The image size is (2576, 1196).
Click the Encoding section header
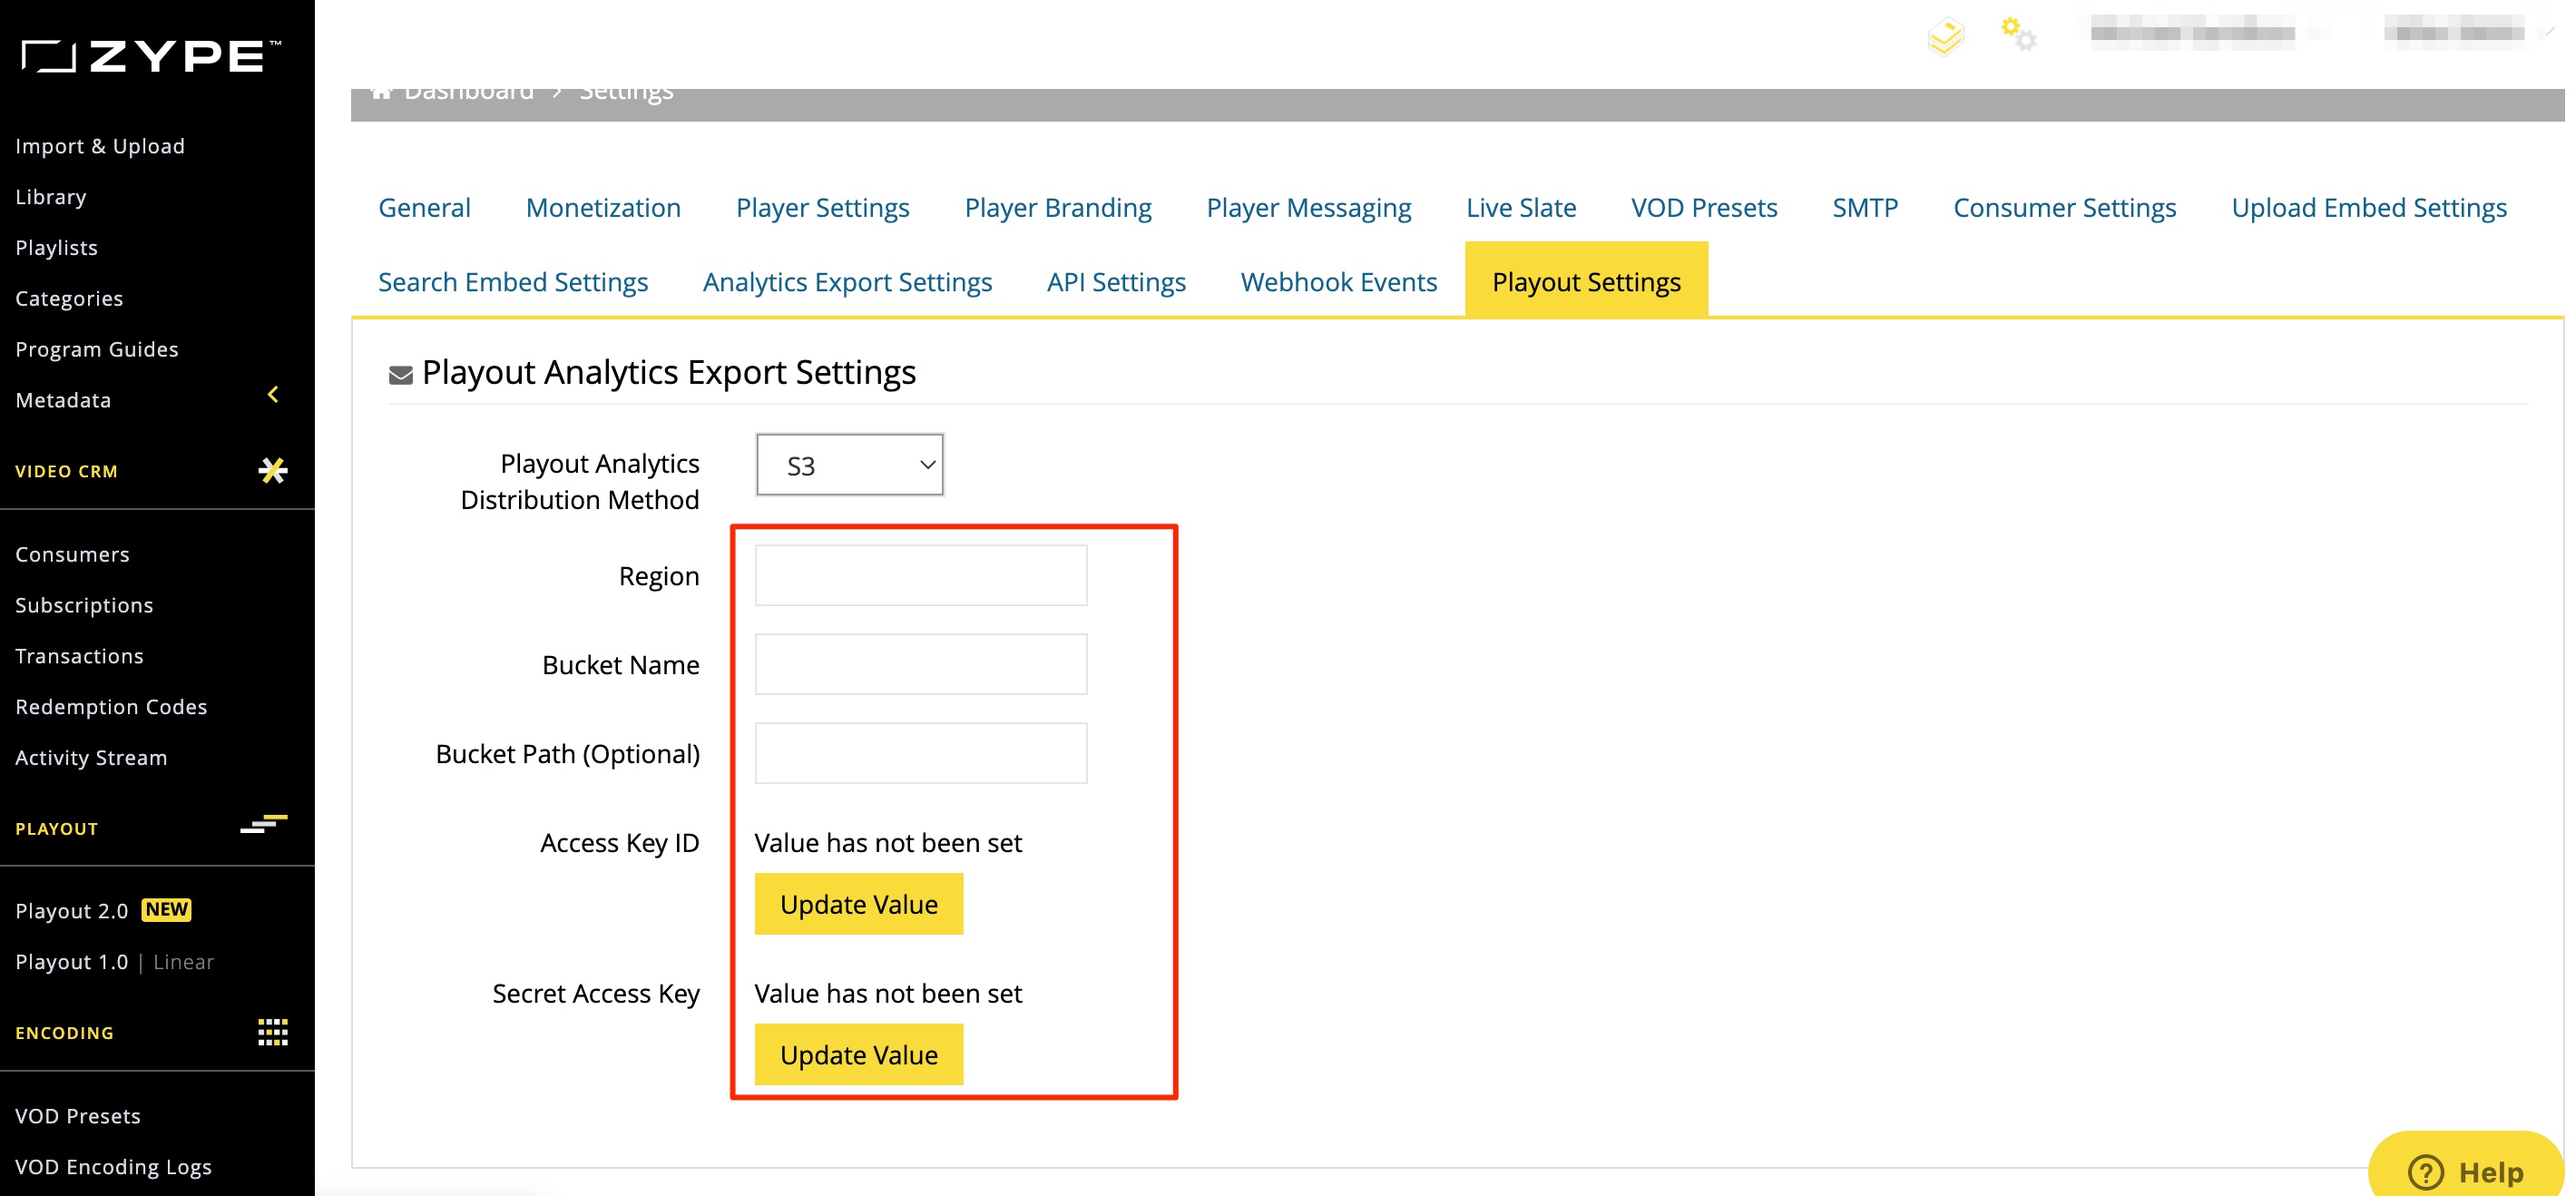click(x=64, y=1033)
